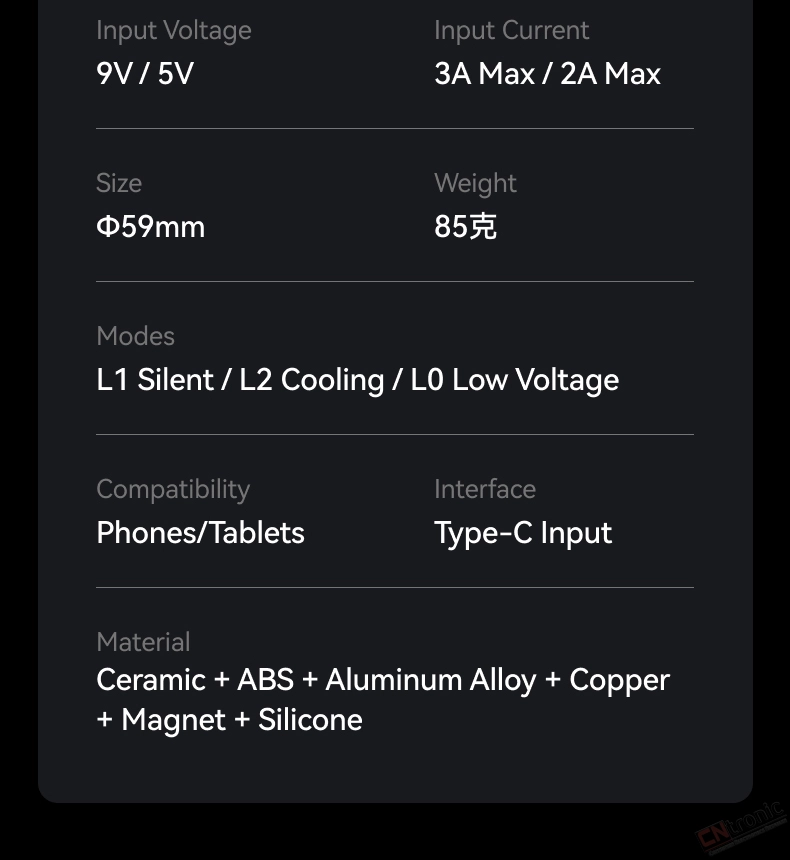Click the Magnet + Silicone line
The height and width of the screenshot is (860, 790).
click(229, 720)
